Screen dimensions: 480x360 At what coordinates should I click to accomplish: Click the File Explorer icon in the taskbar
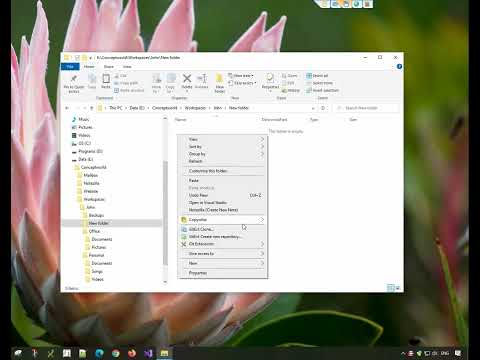164,353
